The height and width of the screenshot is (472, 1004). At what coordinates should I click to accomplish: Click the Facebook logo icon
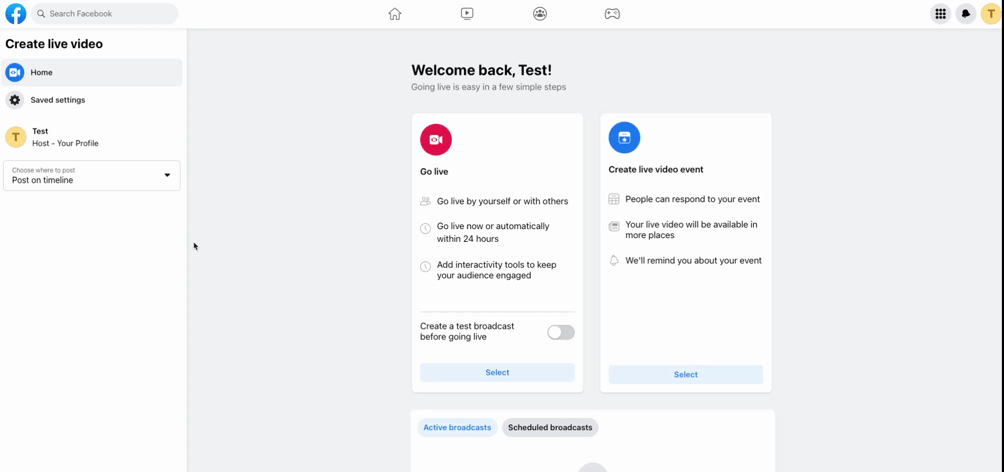[x=16, y=14]
